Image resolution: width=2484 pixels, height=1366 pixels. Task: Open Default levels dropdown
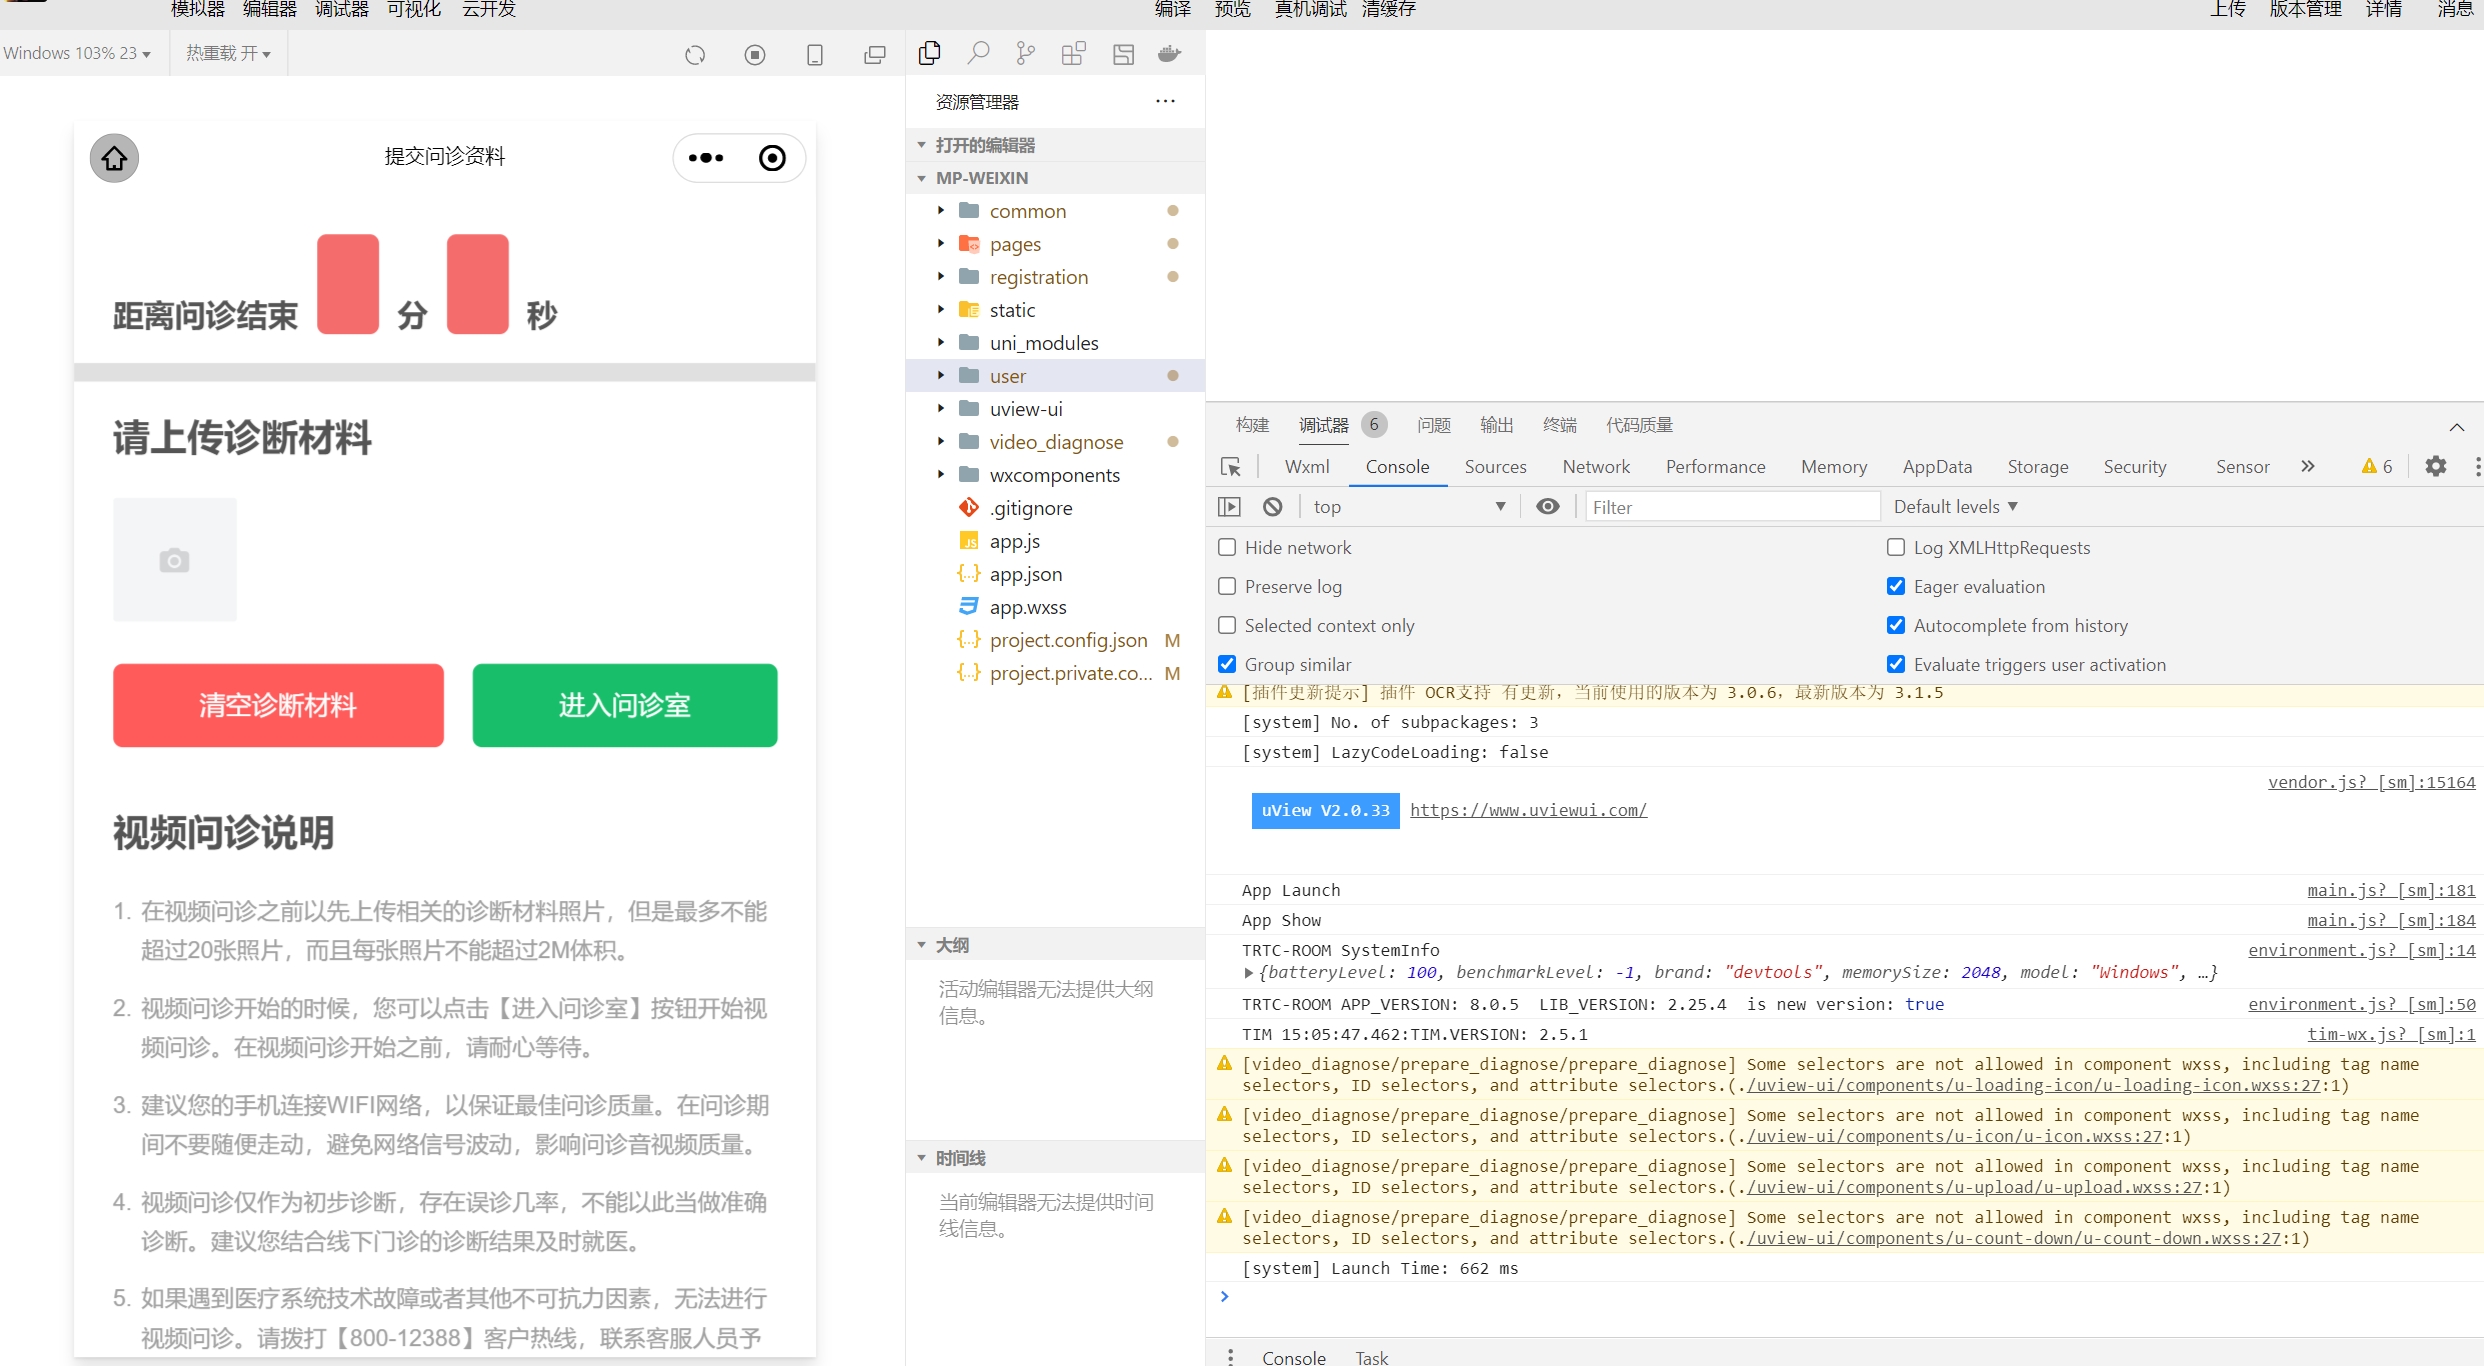pos(1955,507)
